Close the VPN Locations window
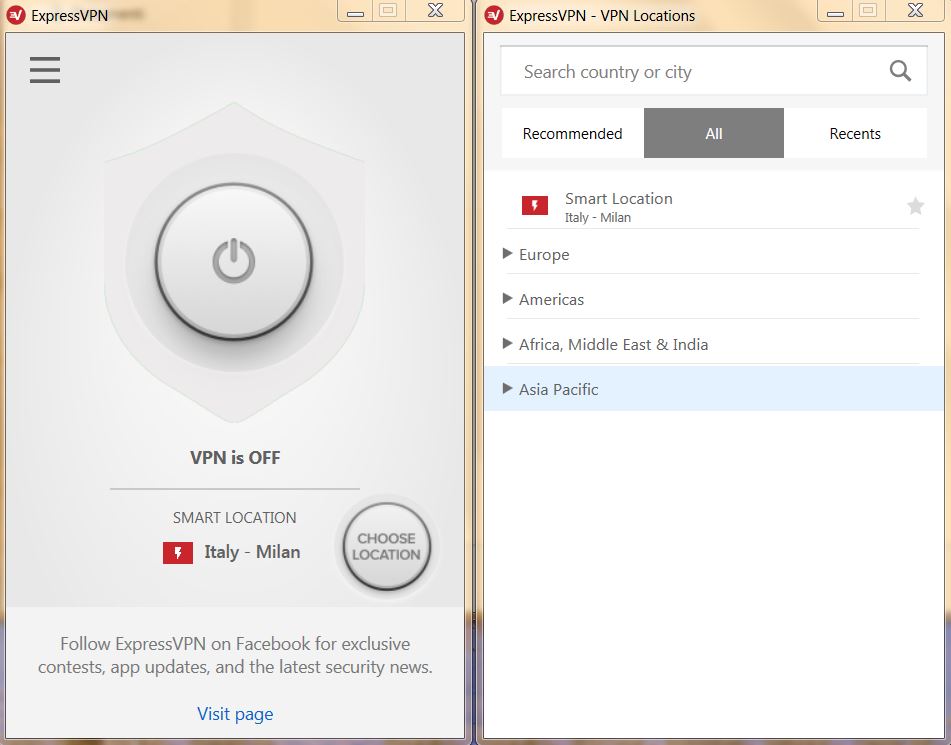This screenshot has height=745, width=951. point(915,10)
